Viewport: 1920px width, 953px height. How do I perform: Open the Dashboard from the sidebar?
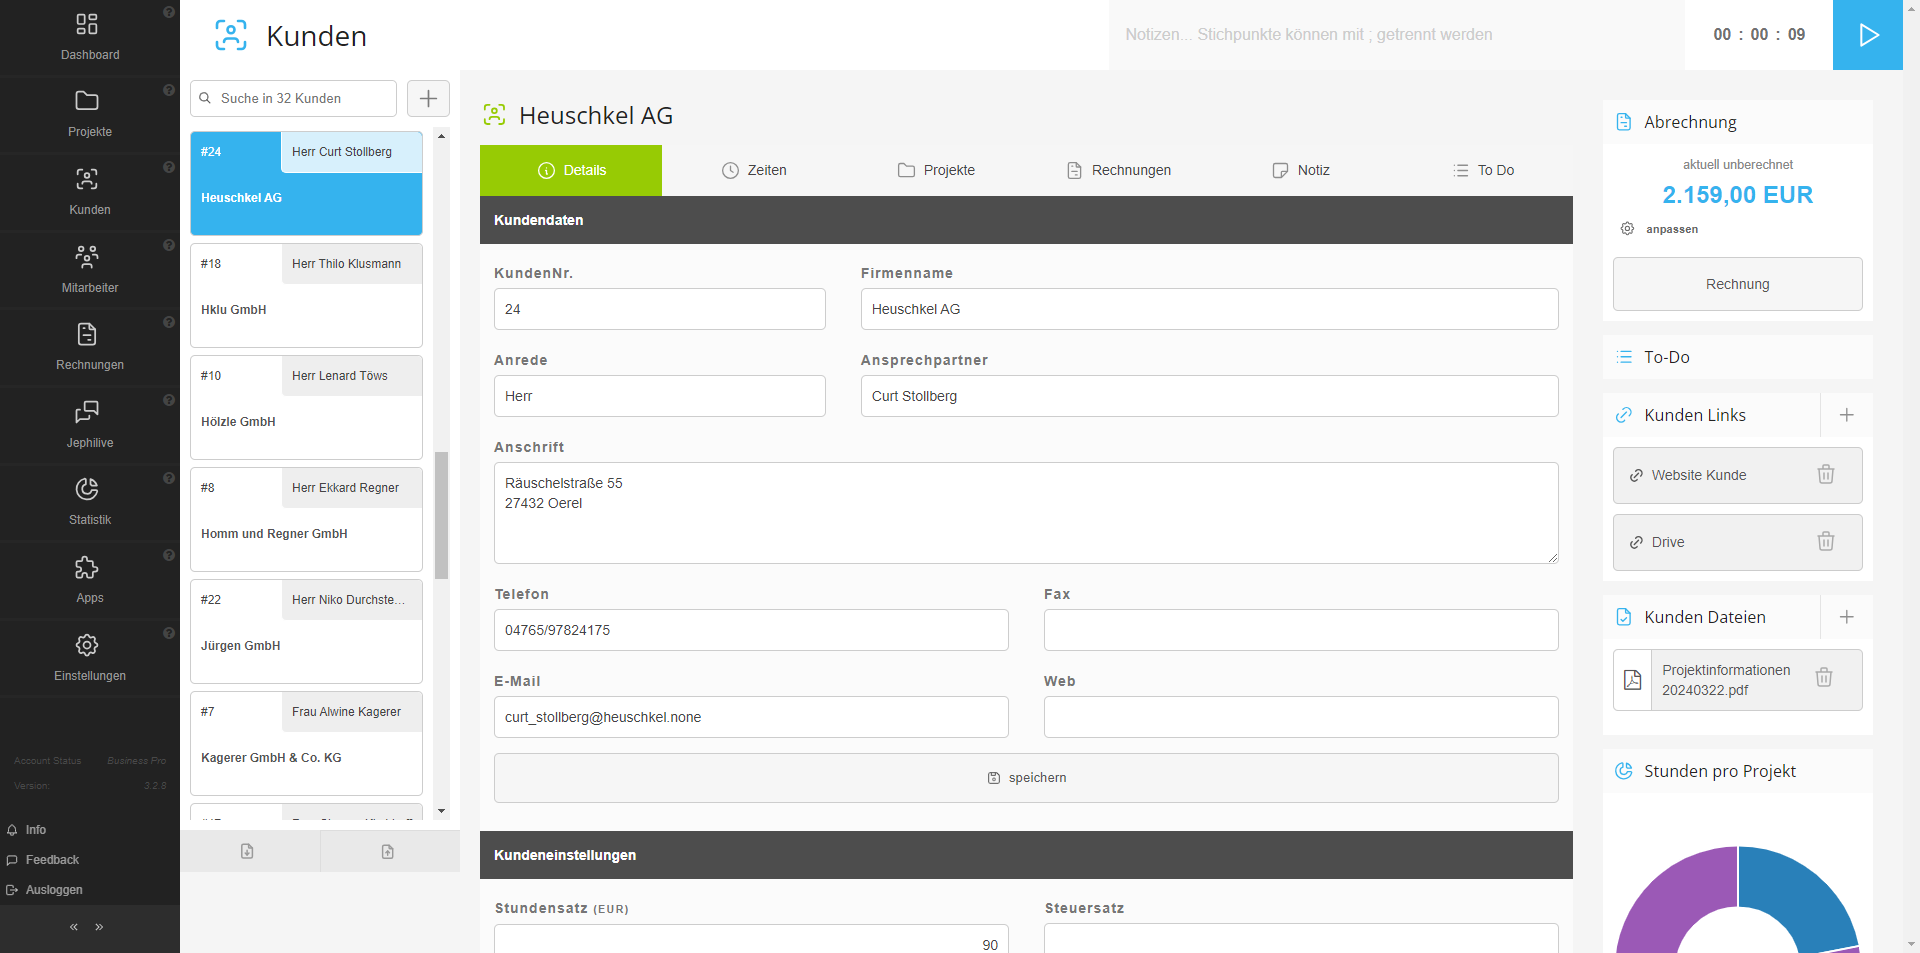[88, 37]
